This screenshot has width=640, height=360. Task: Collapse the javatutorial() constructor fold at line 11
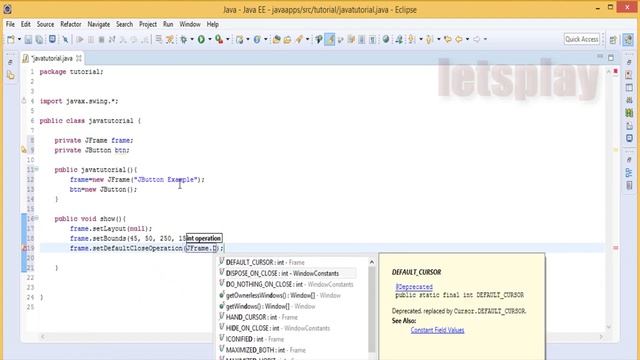36,169
